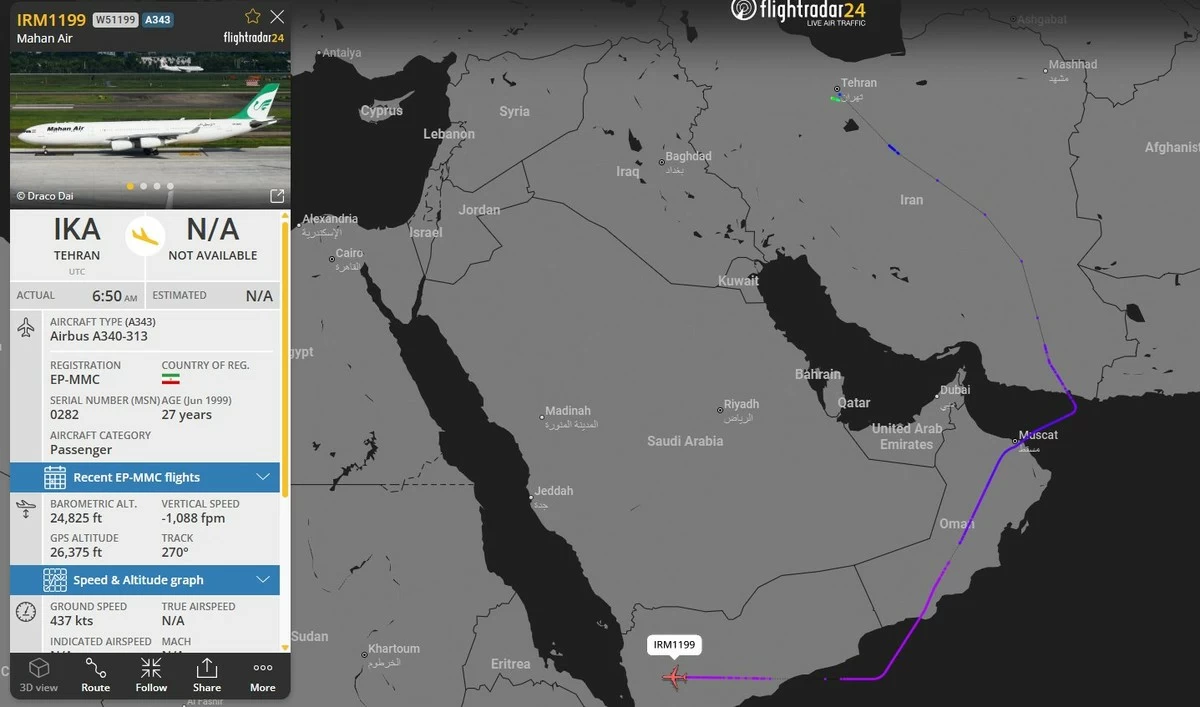Click barometric altitude 24,825 ft
1200x707 pixels.
tap(76, 518)
